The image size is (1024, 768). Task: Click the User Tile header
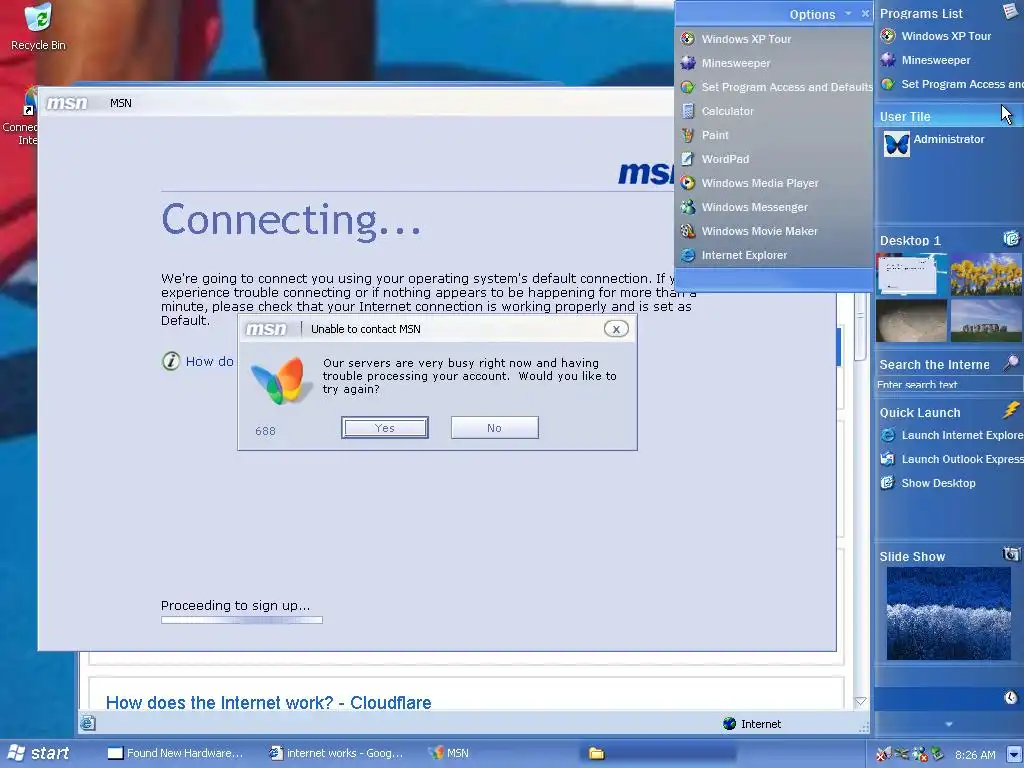click(x=949, y=116)
